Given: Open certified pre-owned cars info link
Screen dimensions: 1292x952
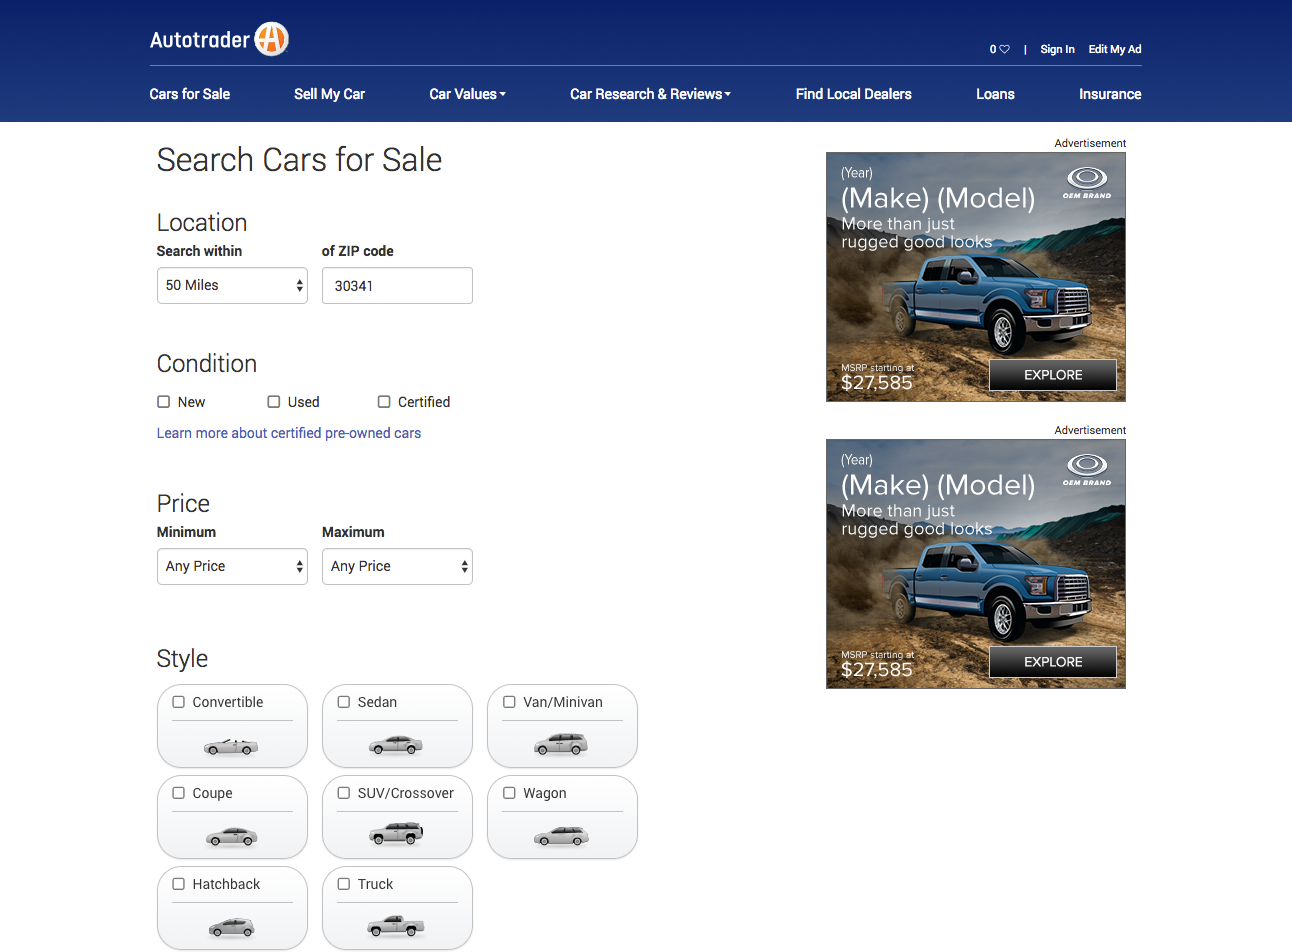Looking at the screenshot, I should 289,433.
